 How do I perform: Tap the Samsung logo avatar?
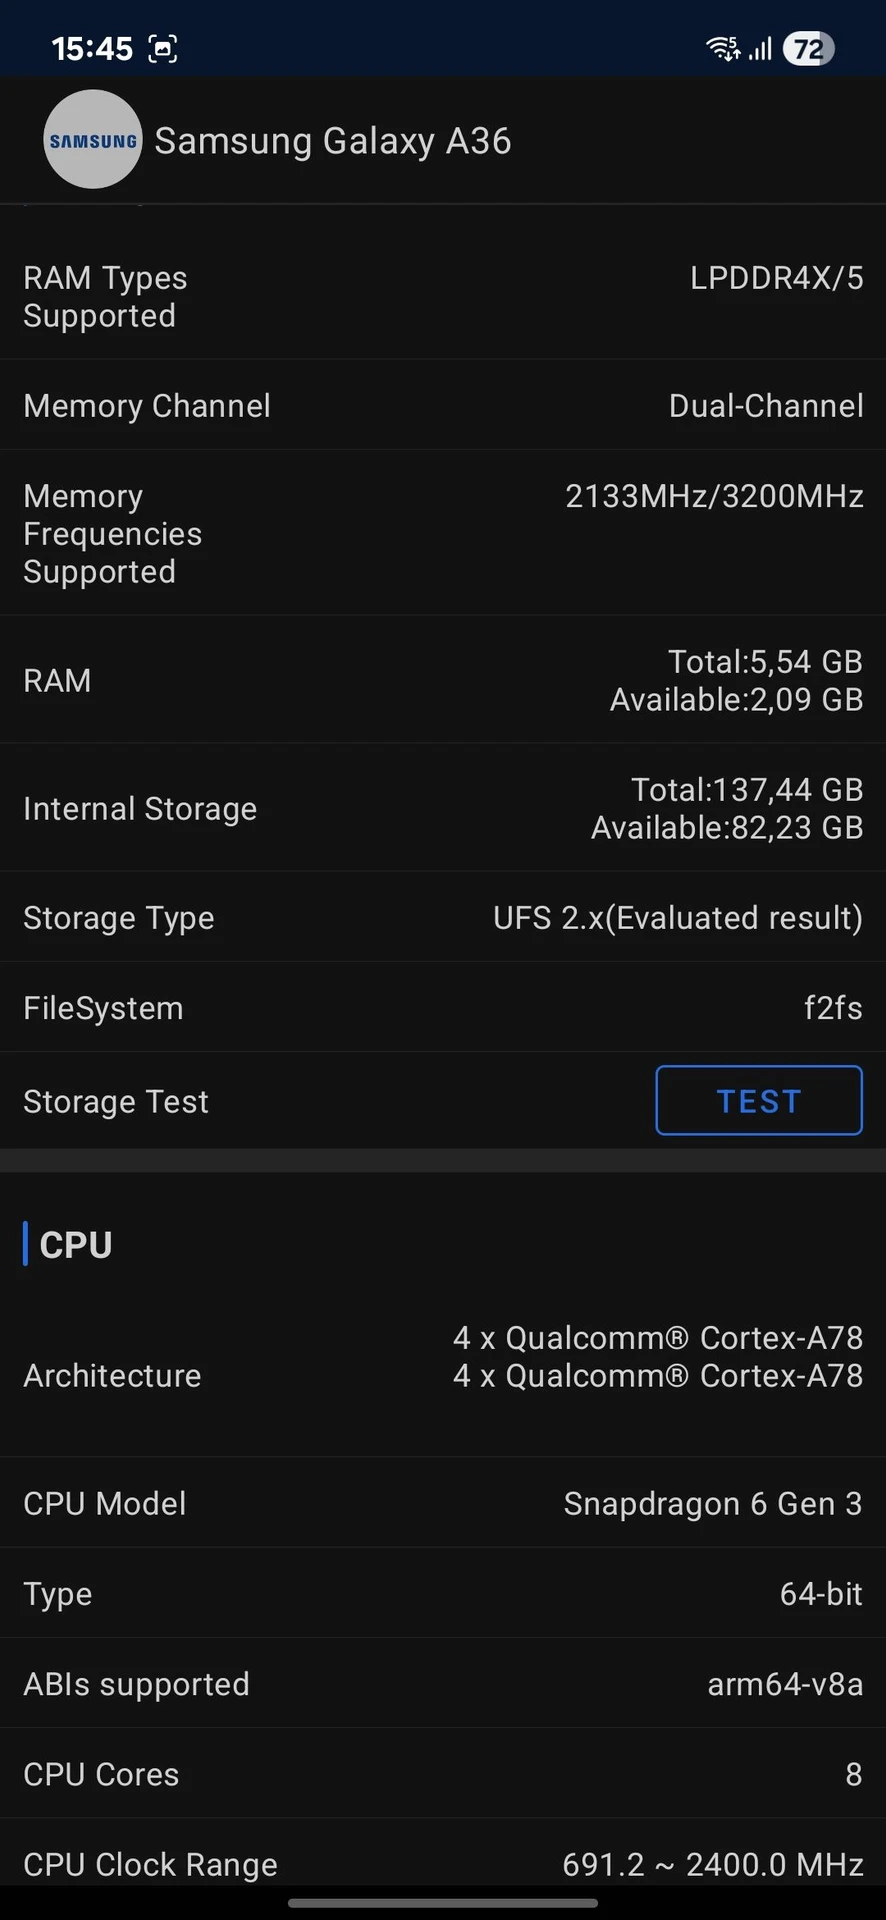coord(93,140)
